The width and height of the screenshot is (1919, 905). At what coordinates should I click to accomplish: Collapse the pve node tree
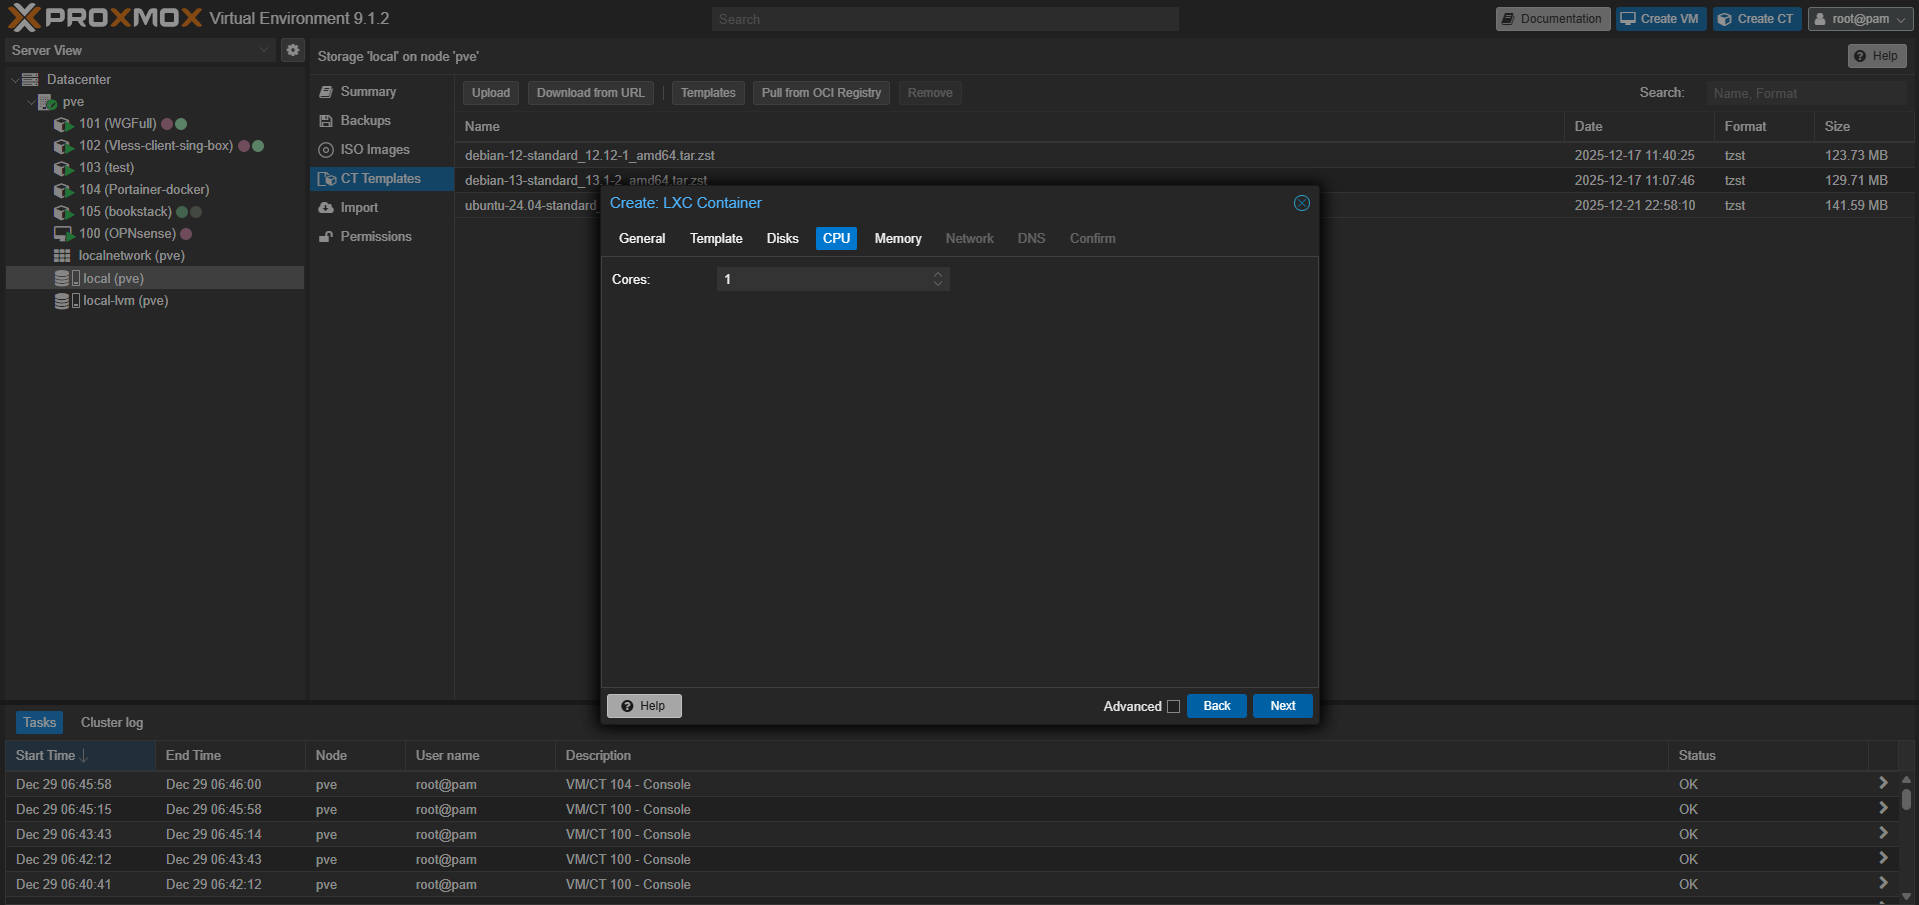click(x=31, y=102)
